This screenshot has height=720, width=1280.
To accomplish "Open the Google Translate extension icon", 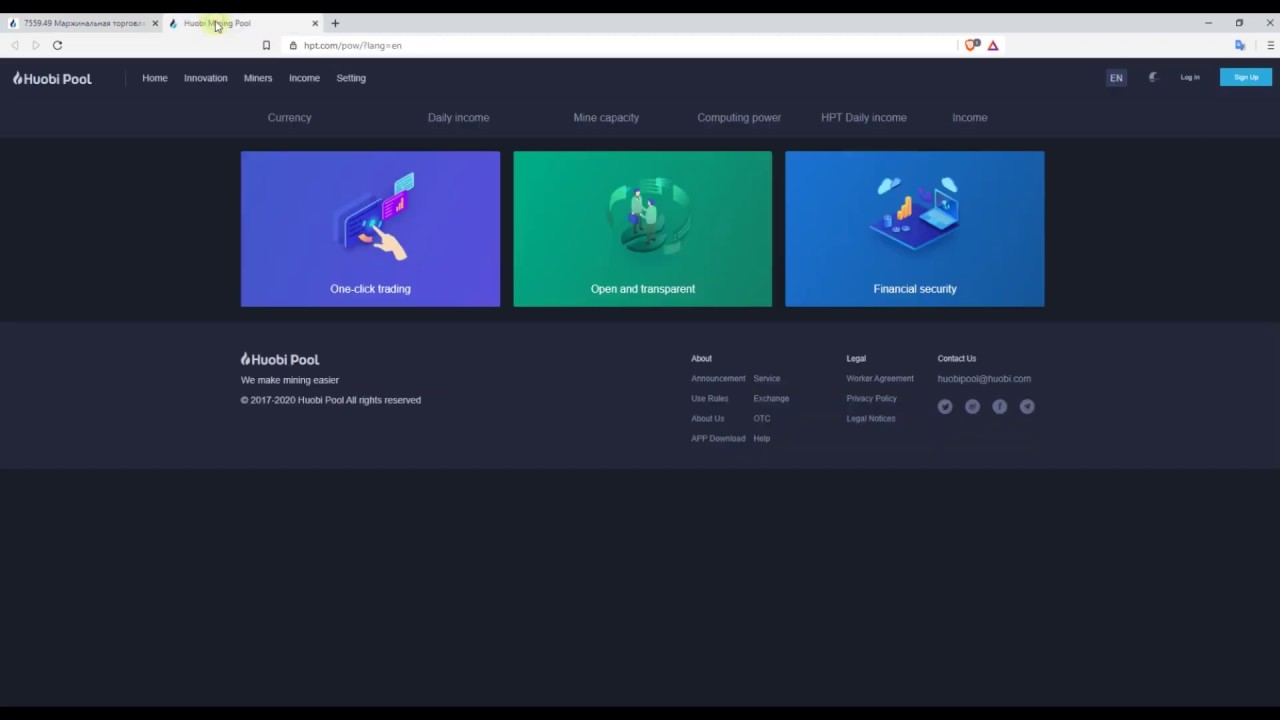I will coord(1240,45).
